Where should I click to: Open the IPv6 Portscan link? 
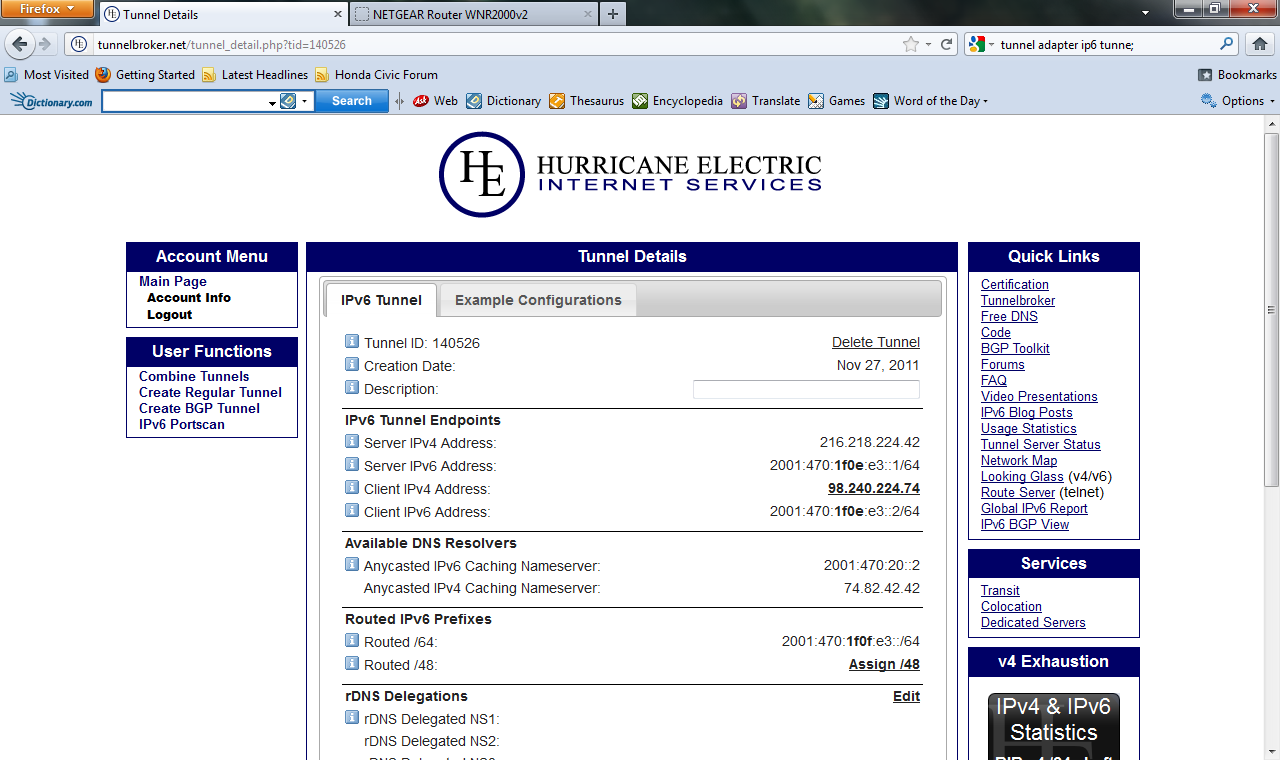[x=182, y=424]
